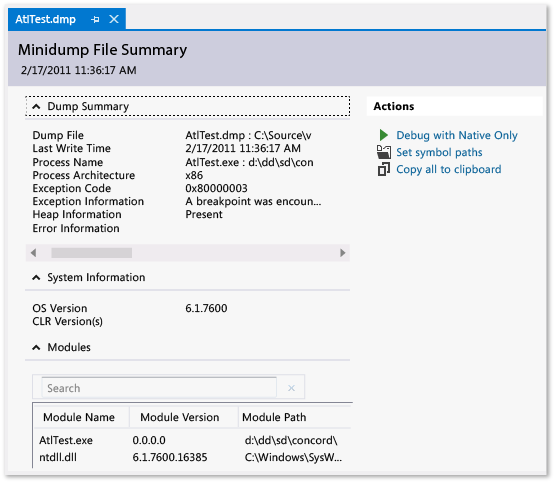Select the AtlTest.dmp document tab

pyautogui.click(x=45, y=19)
